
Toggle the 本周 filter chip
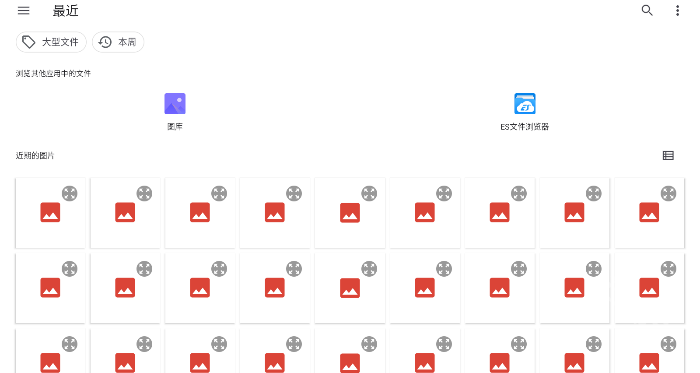pos(118,42)
